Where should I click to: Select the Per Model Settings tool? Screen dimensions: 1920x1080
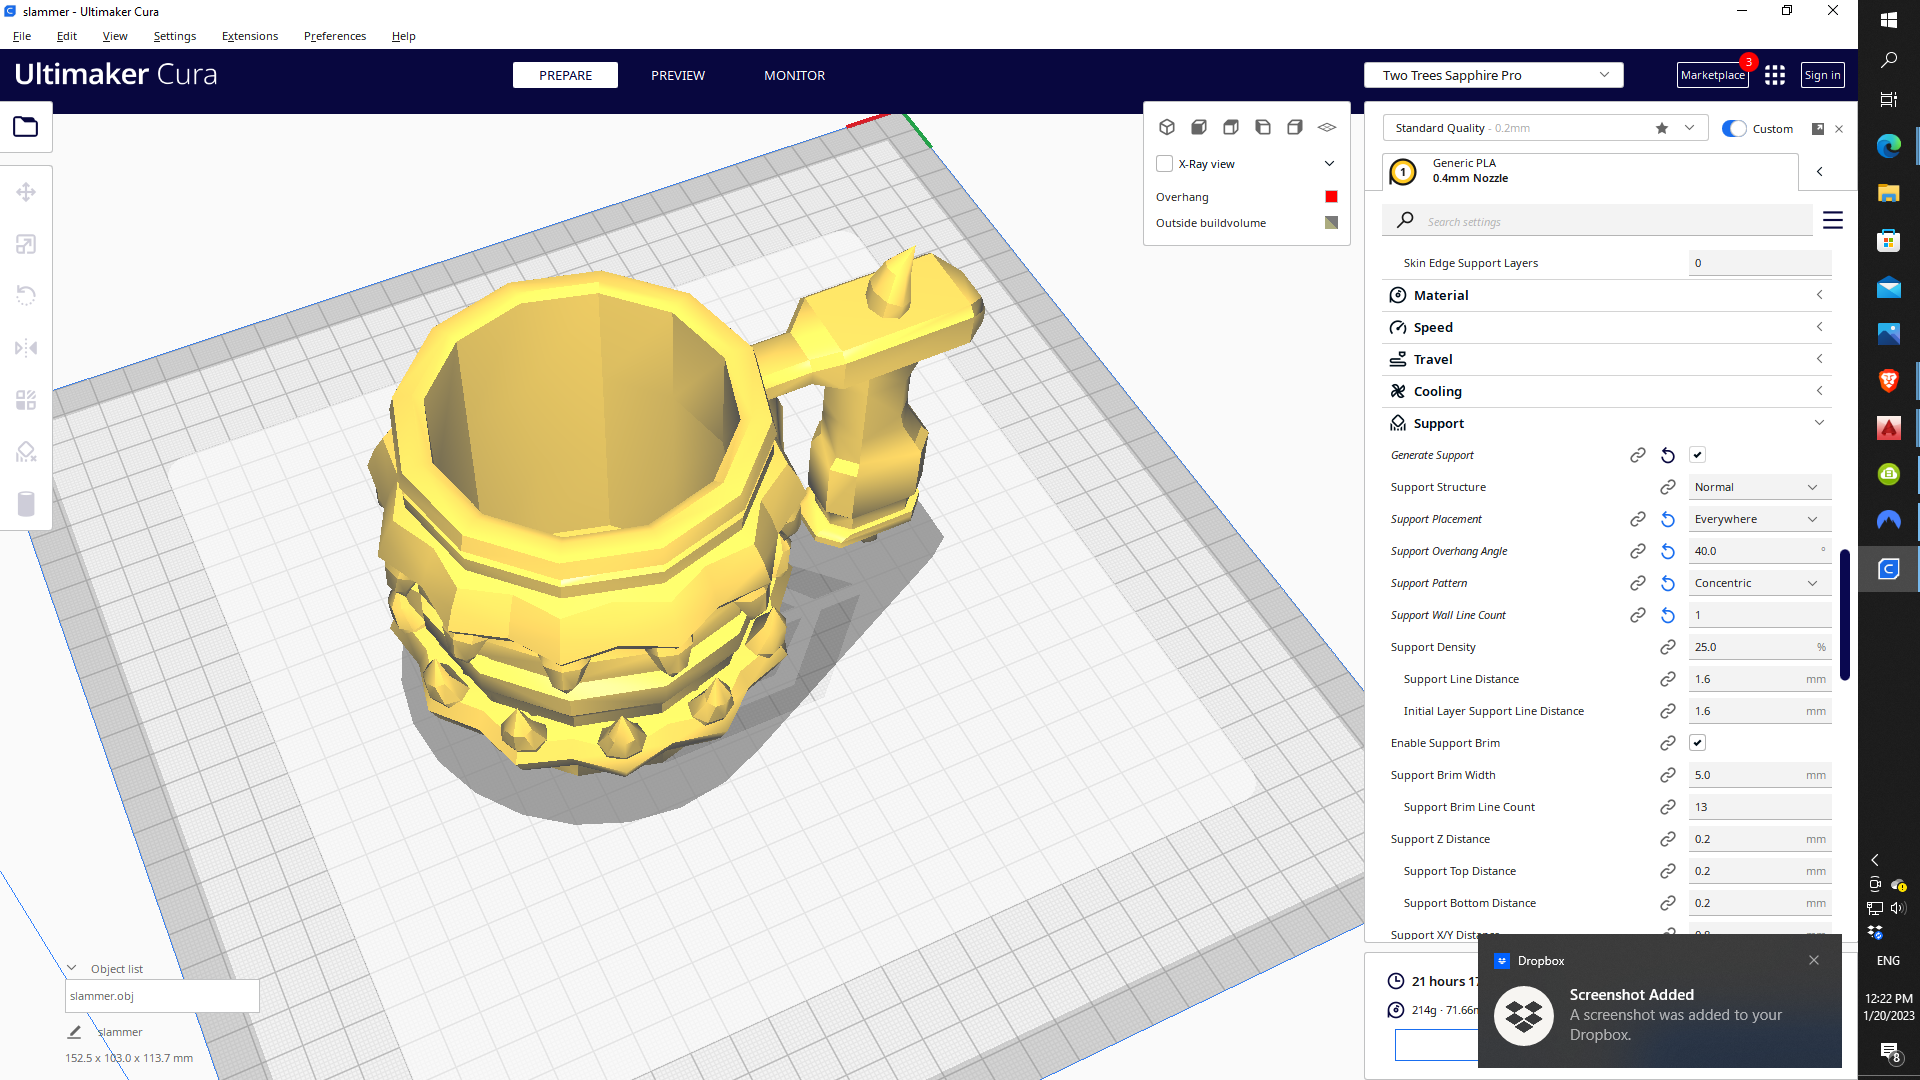tap(26, 400)
